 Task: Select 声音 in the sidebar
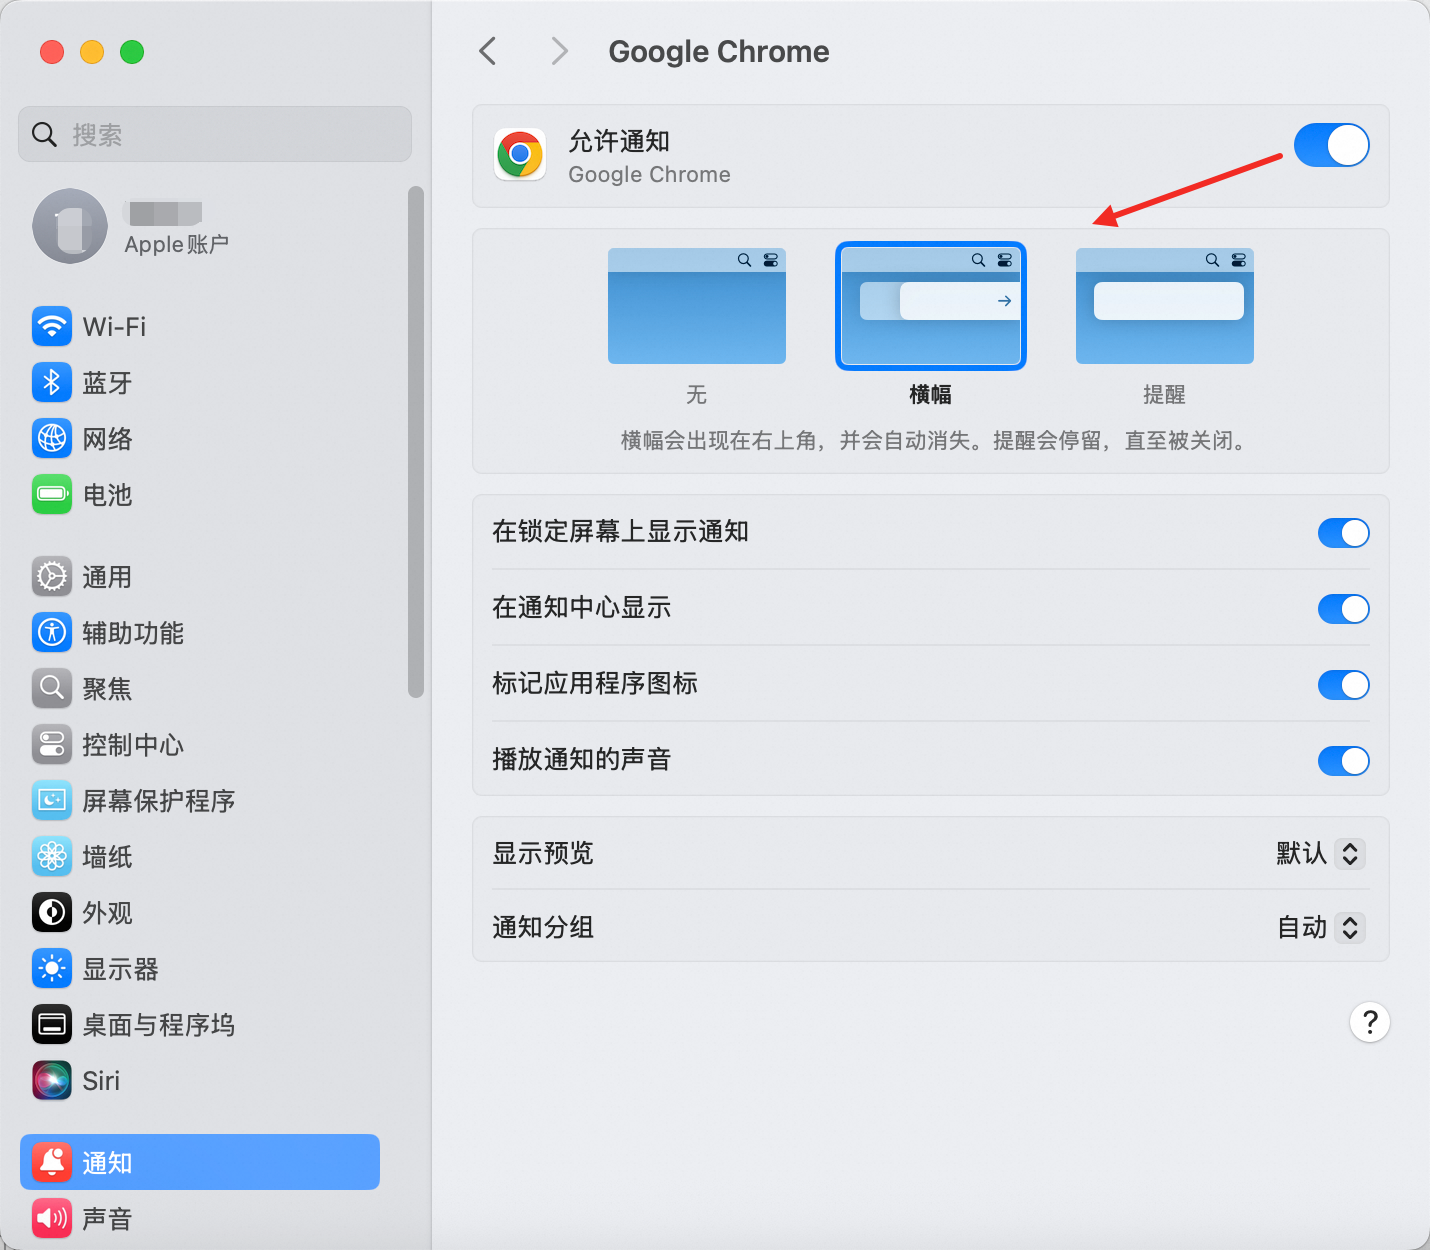tap(107, 1218)
